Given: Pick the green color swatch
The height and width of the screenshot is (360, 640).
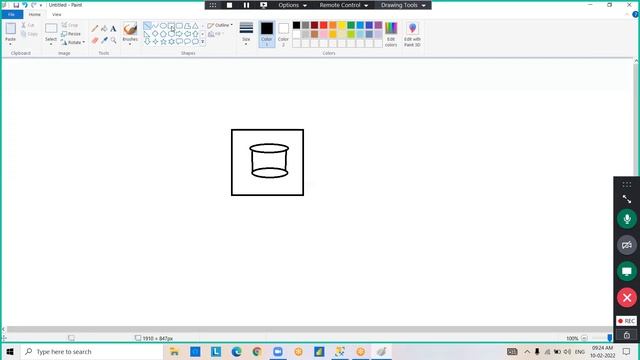Looking at the screenshot, I should [351, 25].
